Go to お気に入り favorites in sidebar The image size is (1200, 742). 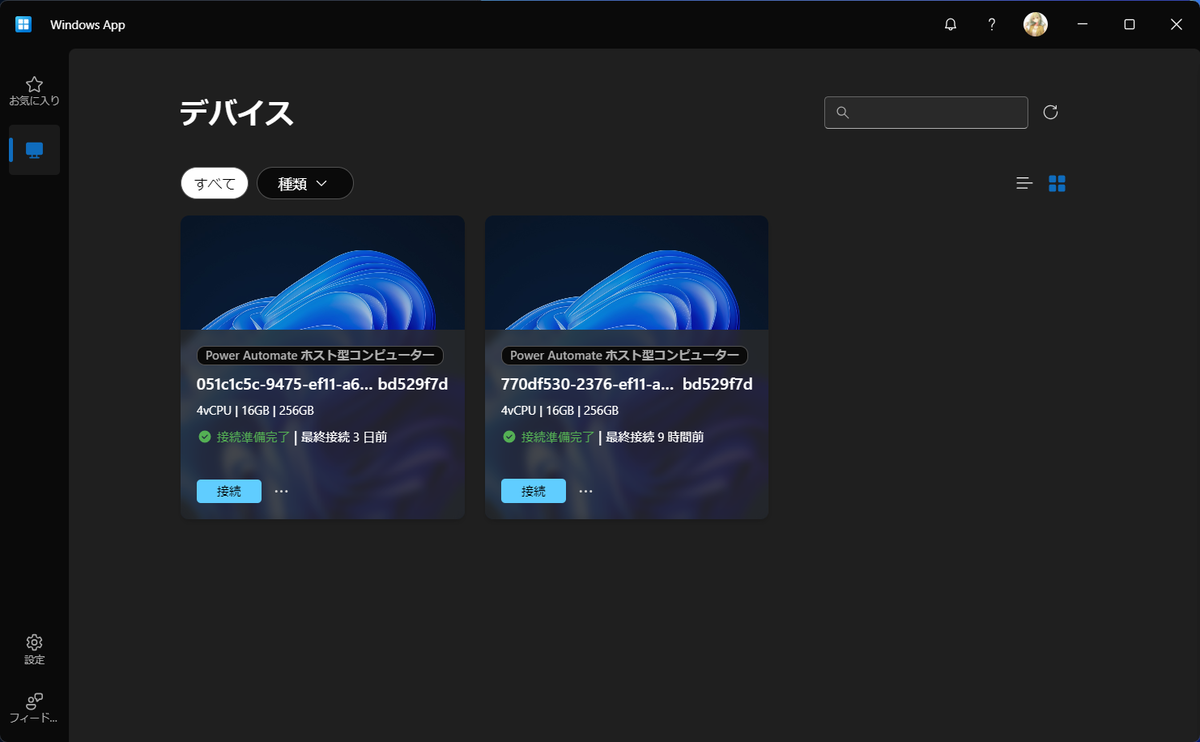(x=34, y=91)
